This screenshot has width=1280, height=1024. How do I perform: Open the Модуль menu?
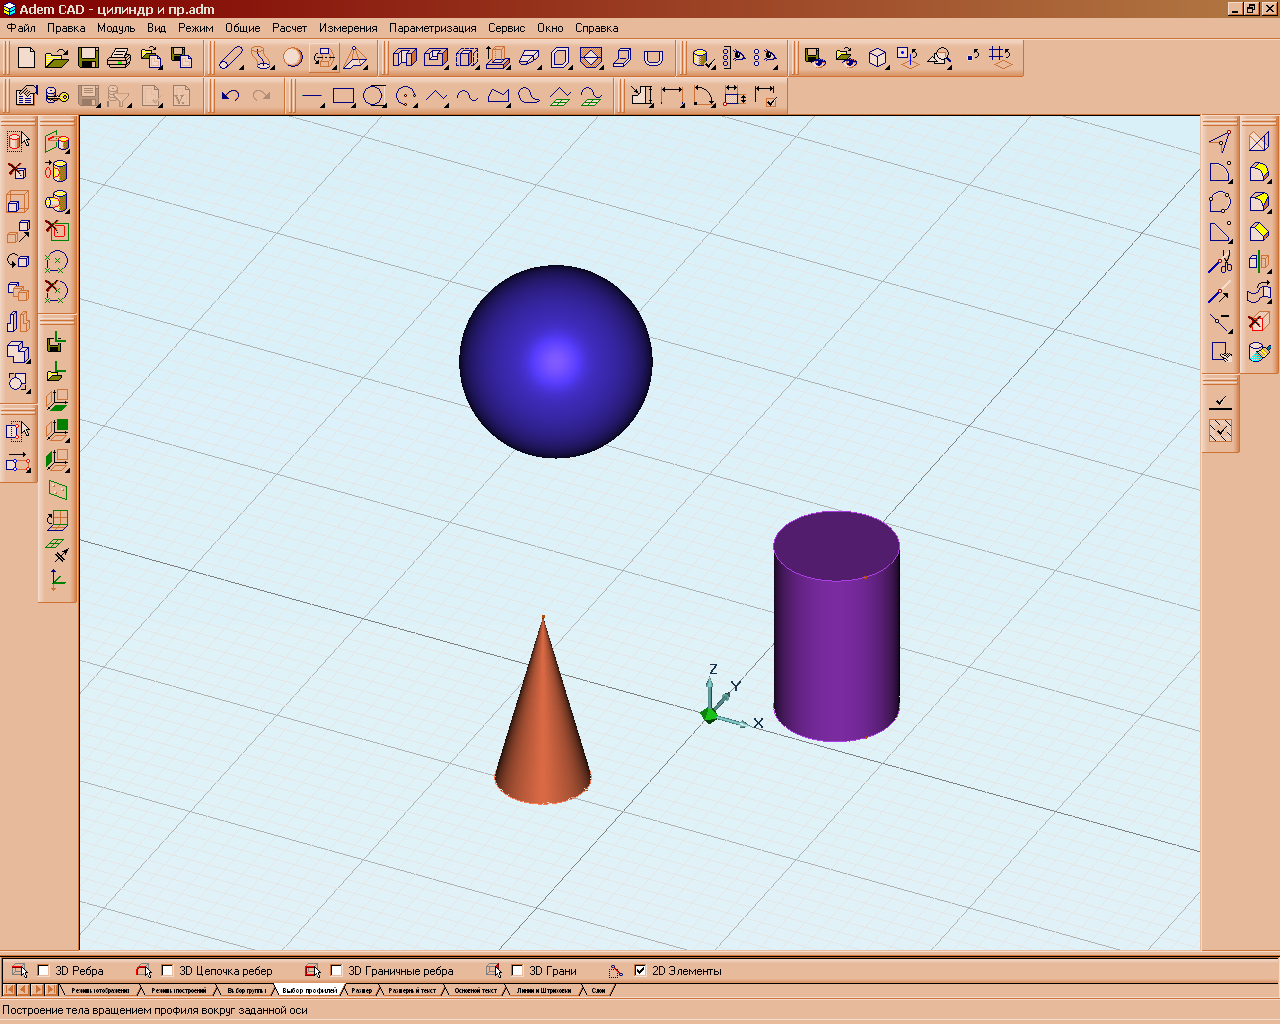[x=116, y=28]
